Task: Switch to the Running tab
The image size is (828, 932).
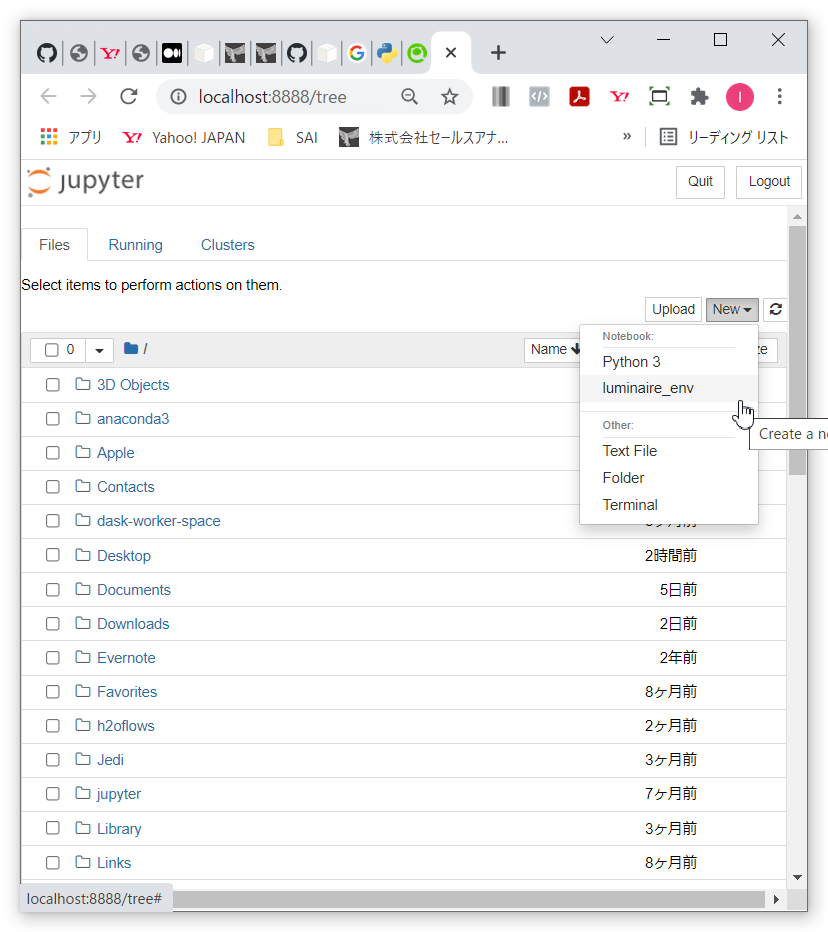Action: click(x=135, y=244)
